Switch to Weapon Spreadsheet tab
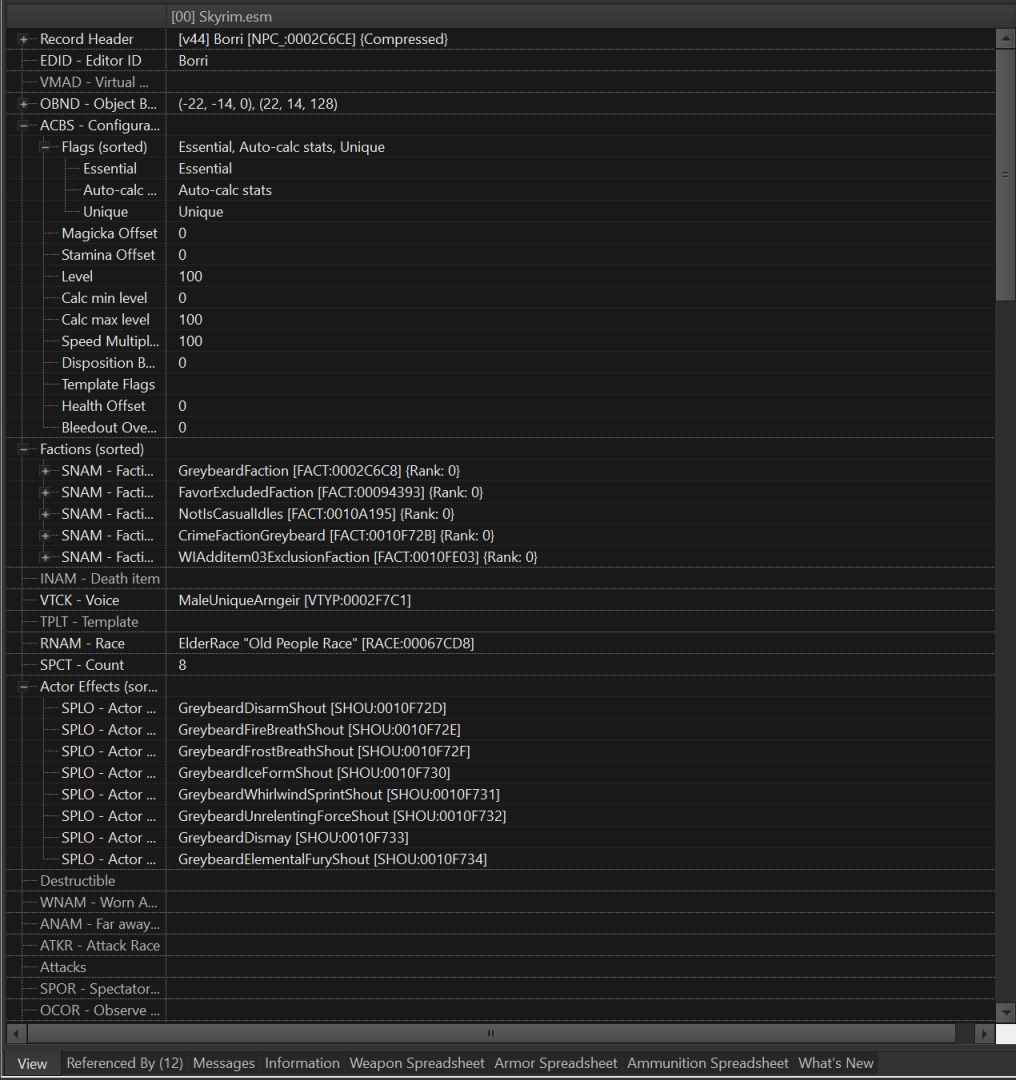The width and height of the screenshot is (1016, 1080). tap(417, 1063)
